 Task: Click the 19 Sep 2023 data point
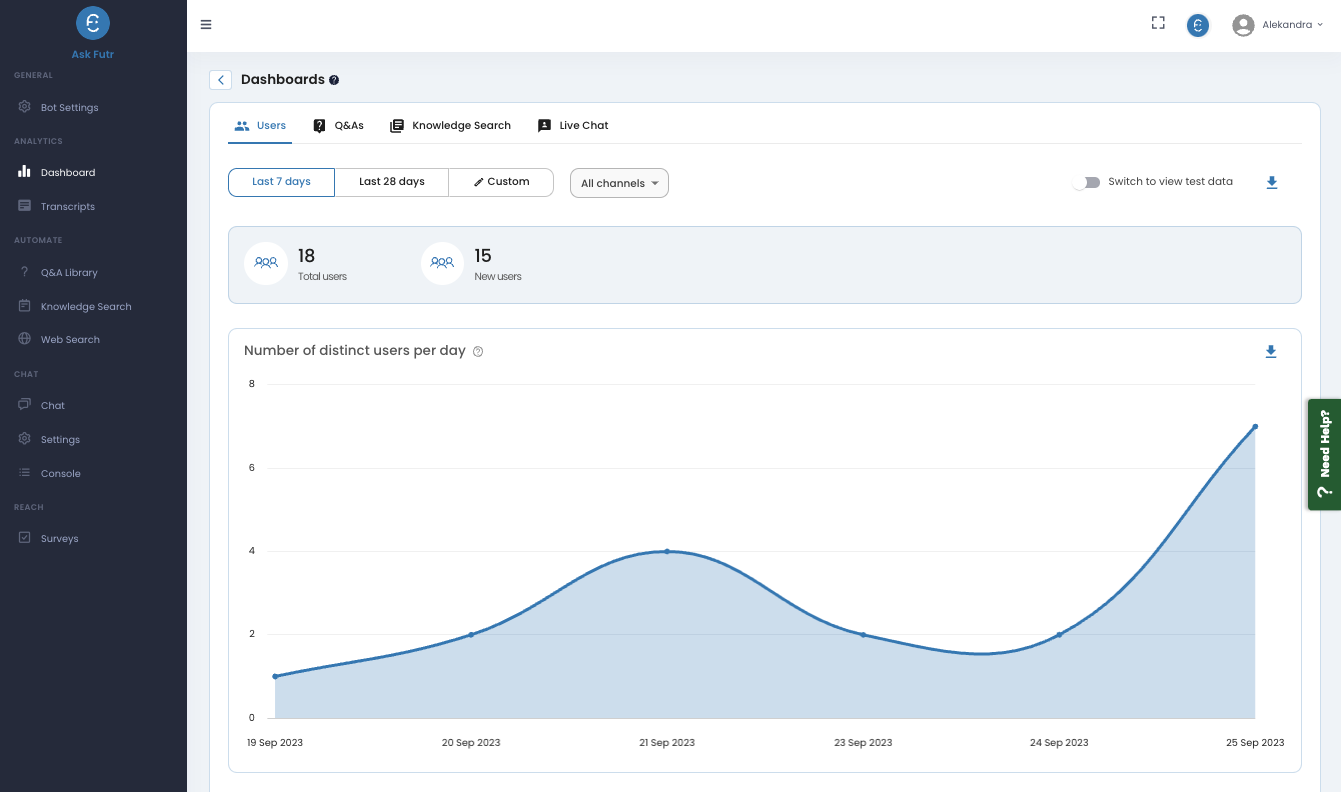275,676
